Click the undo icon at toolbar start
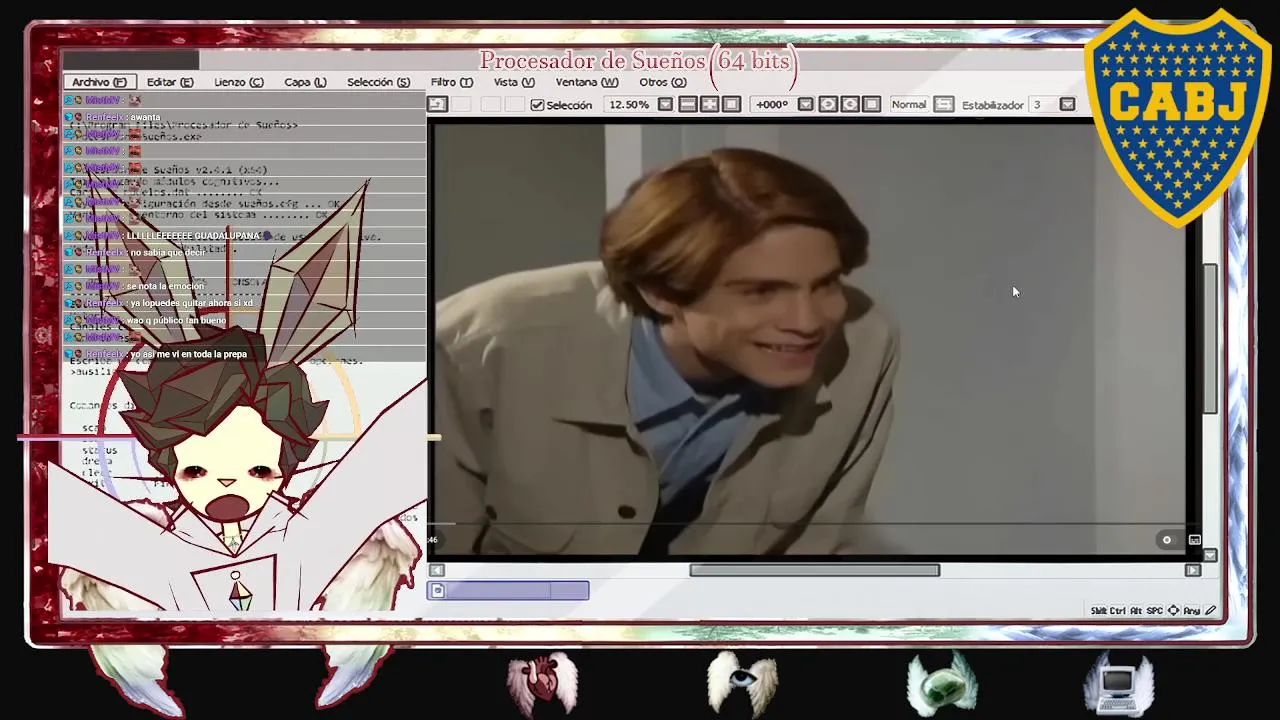1280x720 pixels. pyautogui.click(x=437, y=104)
